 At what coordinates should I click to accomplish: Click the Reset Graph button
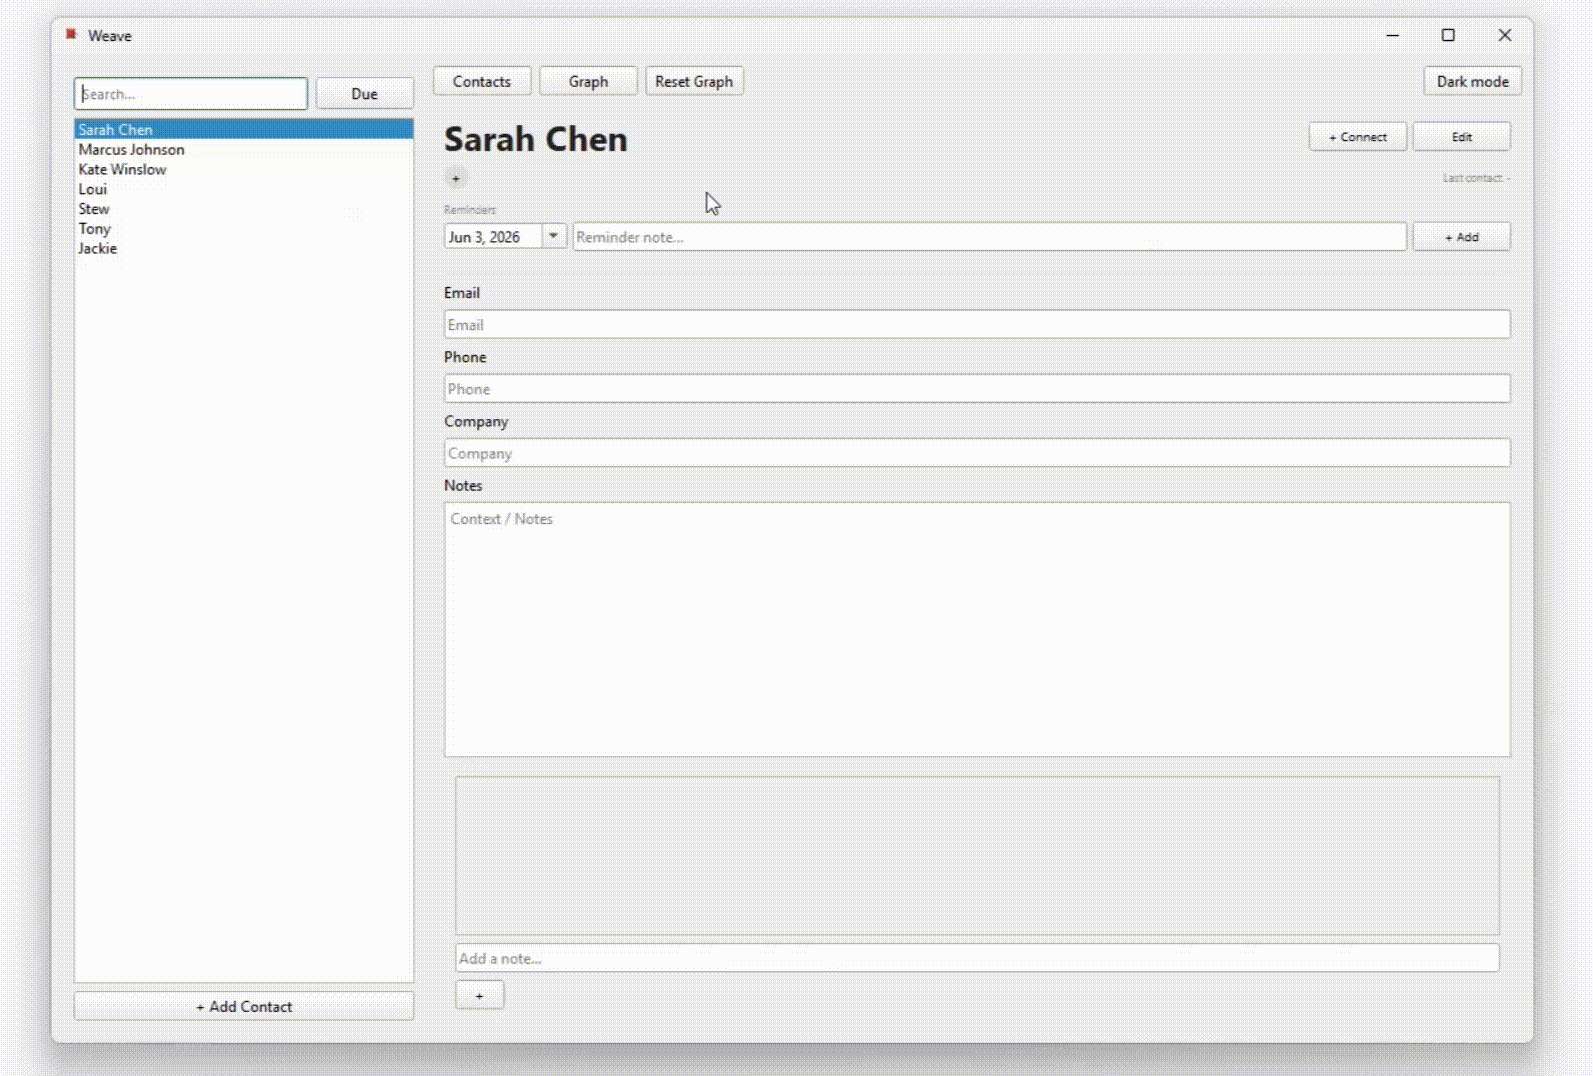[694, 81]
